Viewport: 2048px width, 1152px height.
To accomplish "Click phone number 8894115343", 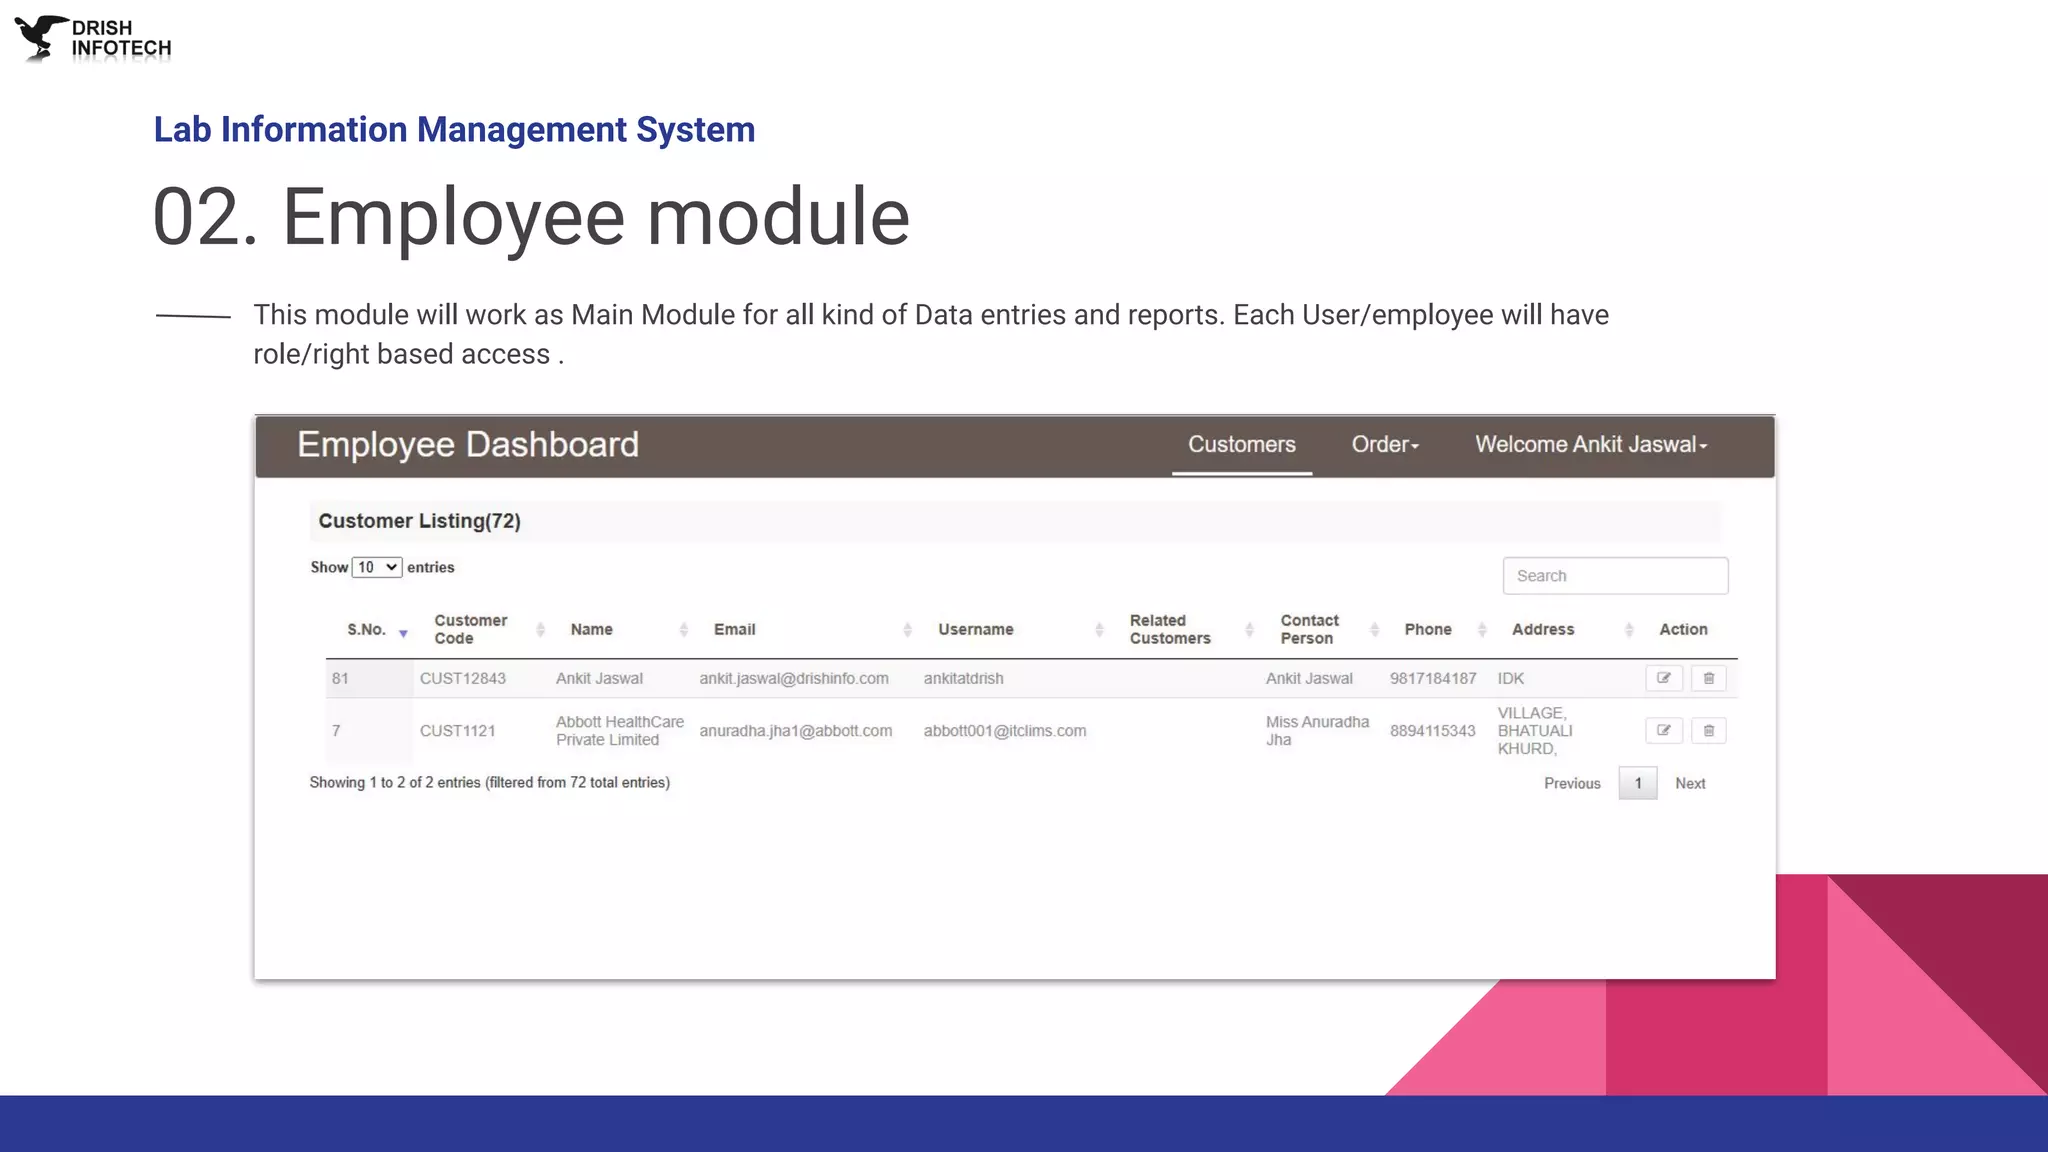I will pyautogui.click(x=1432, y=731).
